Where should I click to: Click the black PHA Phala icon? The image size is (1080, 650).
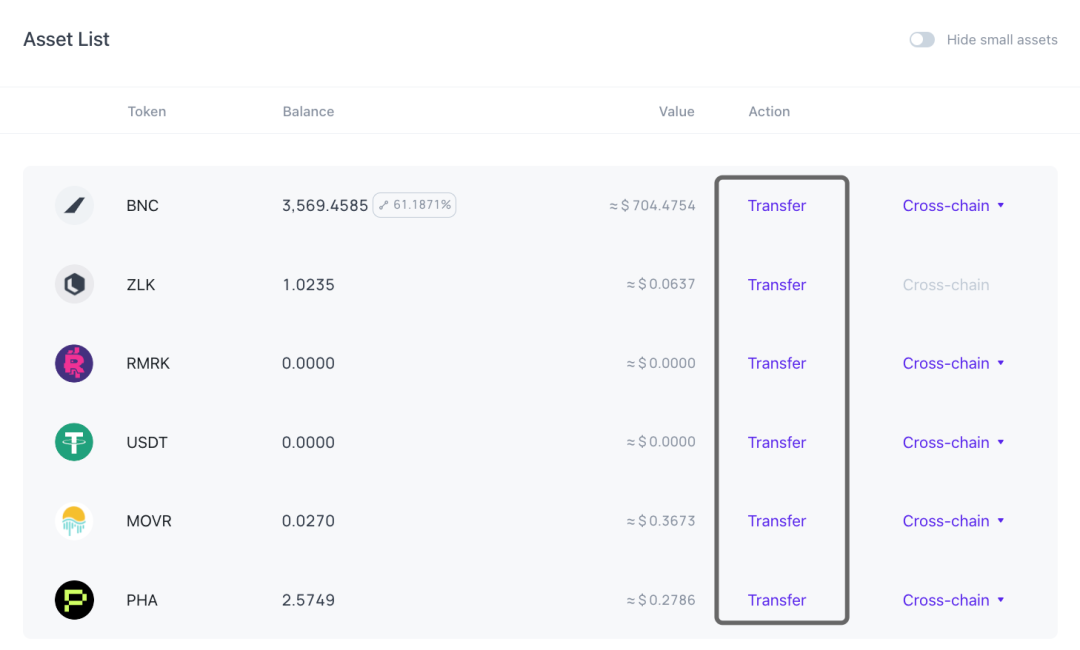point(74,599)
